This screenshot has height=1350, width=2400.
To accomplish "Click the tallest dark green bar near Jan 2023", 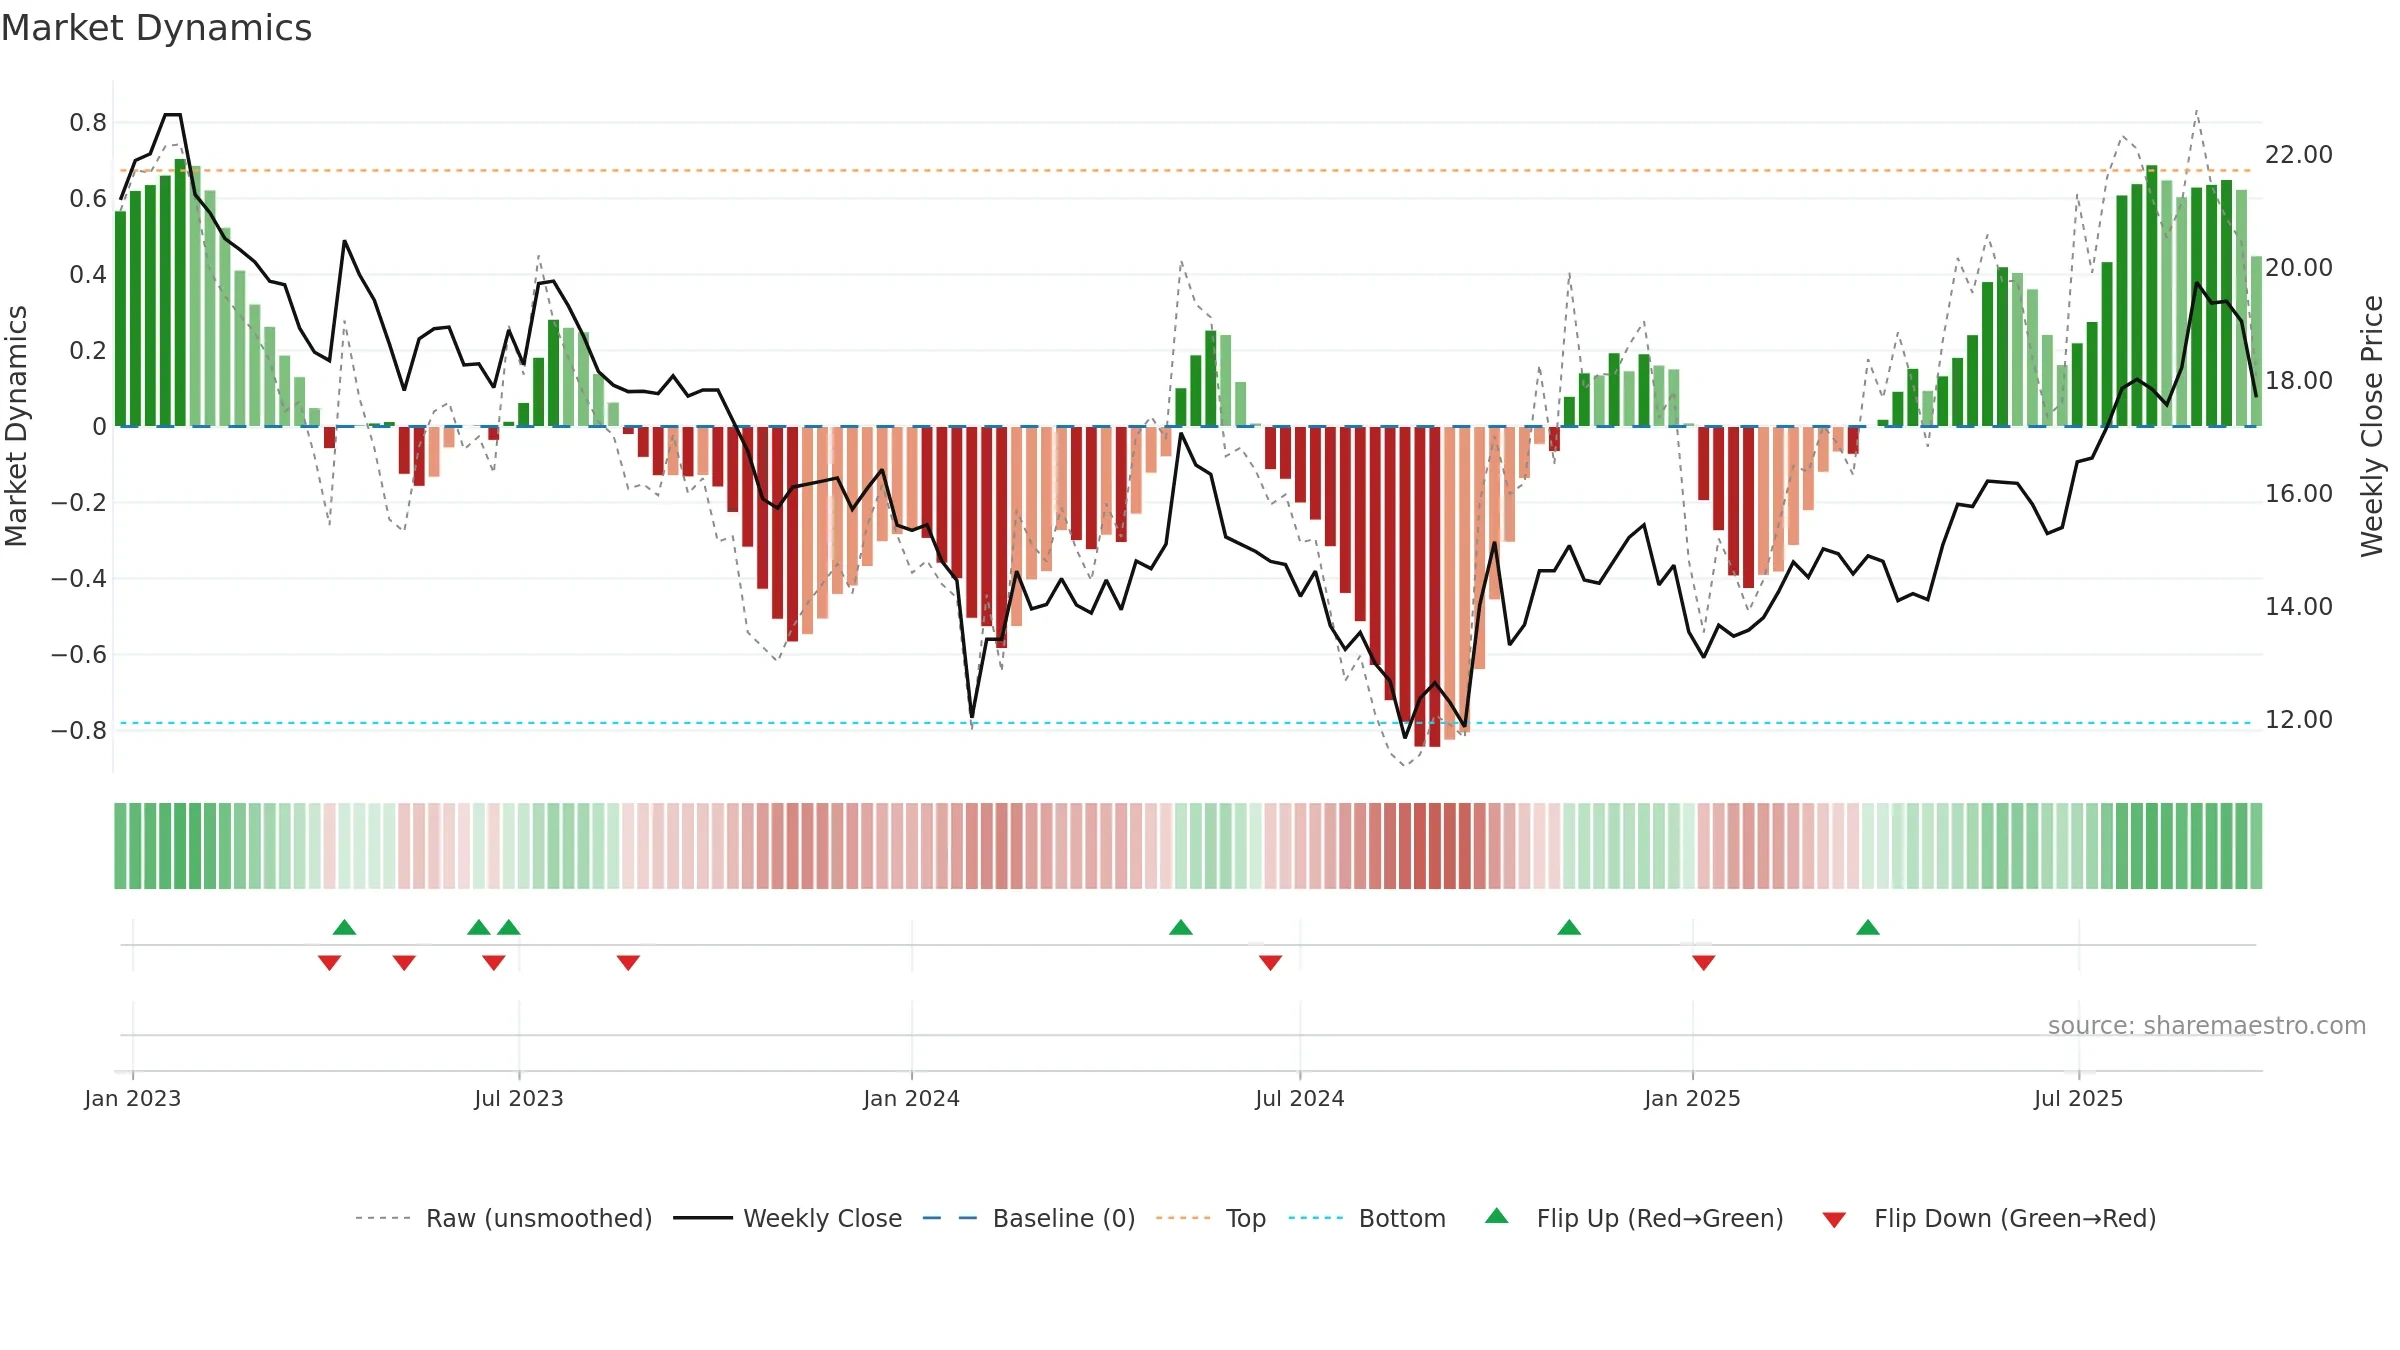I will (x=180, y=292).
